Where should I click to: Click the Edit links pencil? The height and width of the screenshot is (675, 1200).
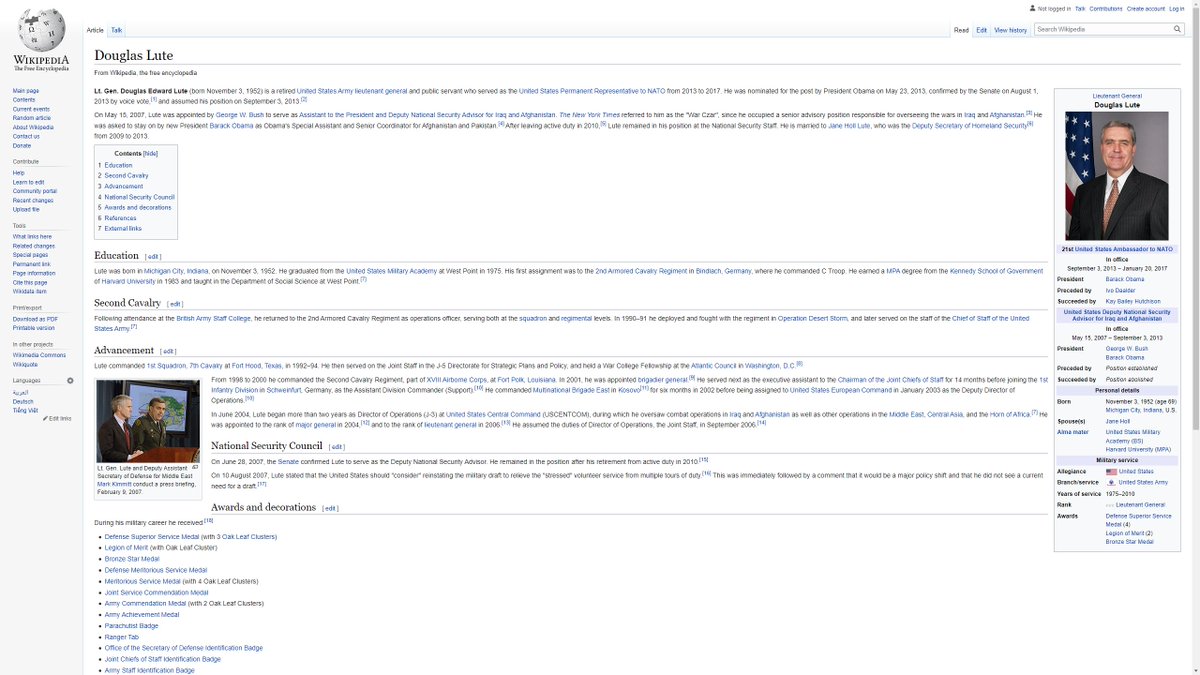pos(45,418)
